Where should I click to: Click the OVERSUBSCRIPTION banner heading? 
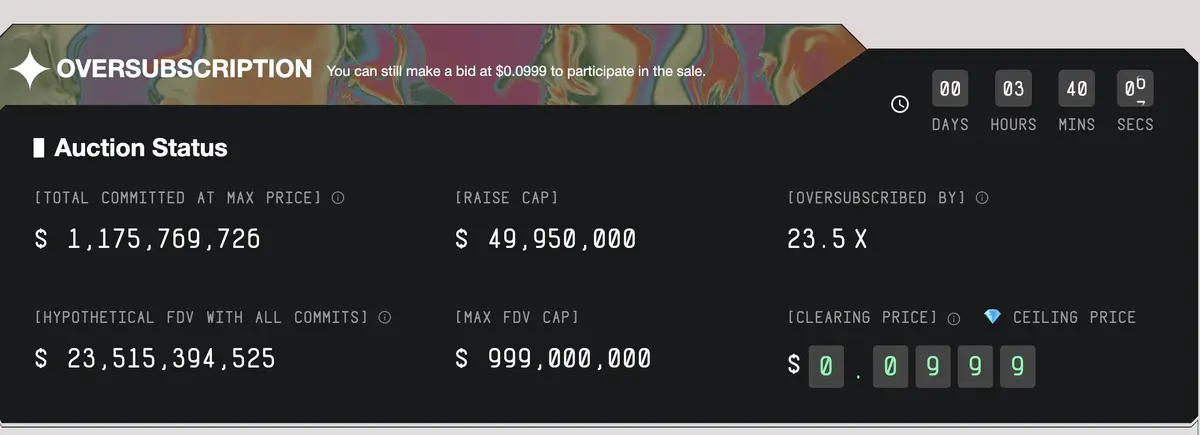pos(185,70)
